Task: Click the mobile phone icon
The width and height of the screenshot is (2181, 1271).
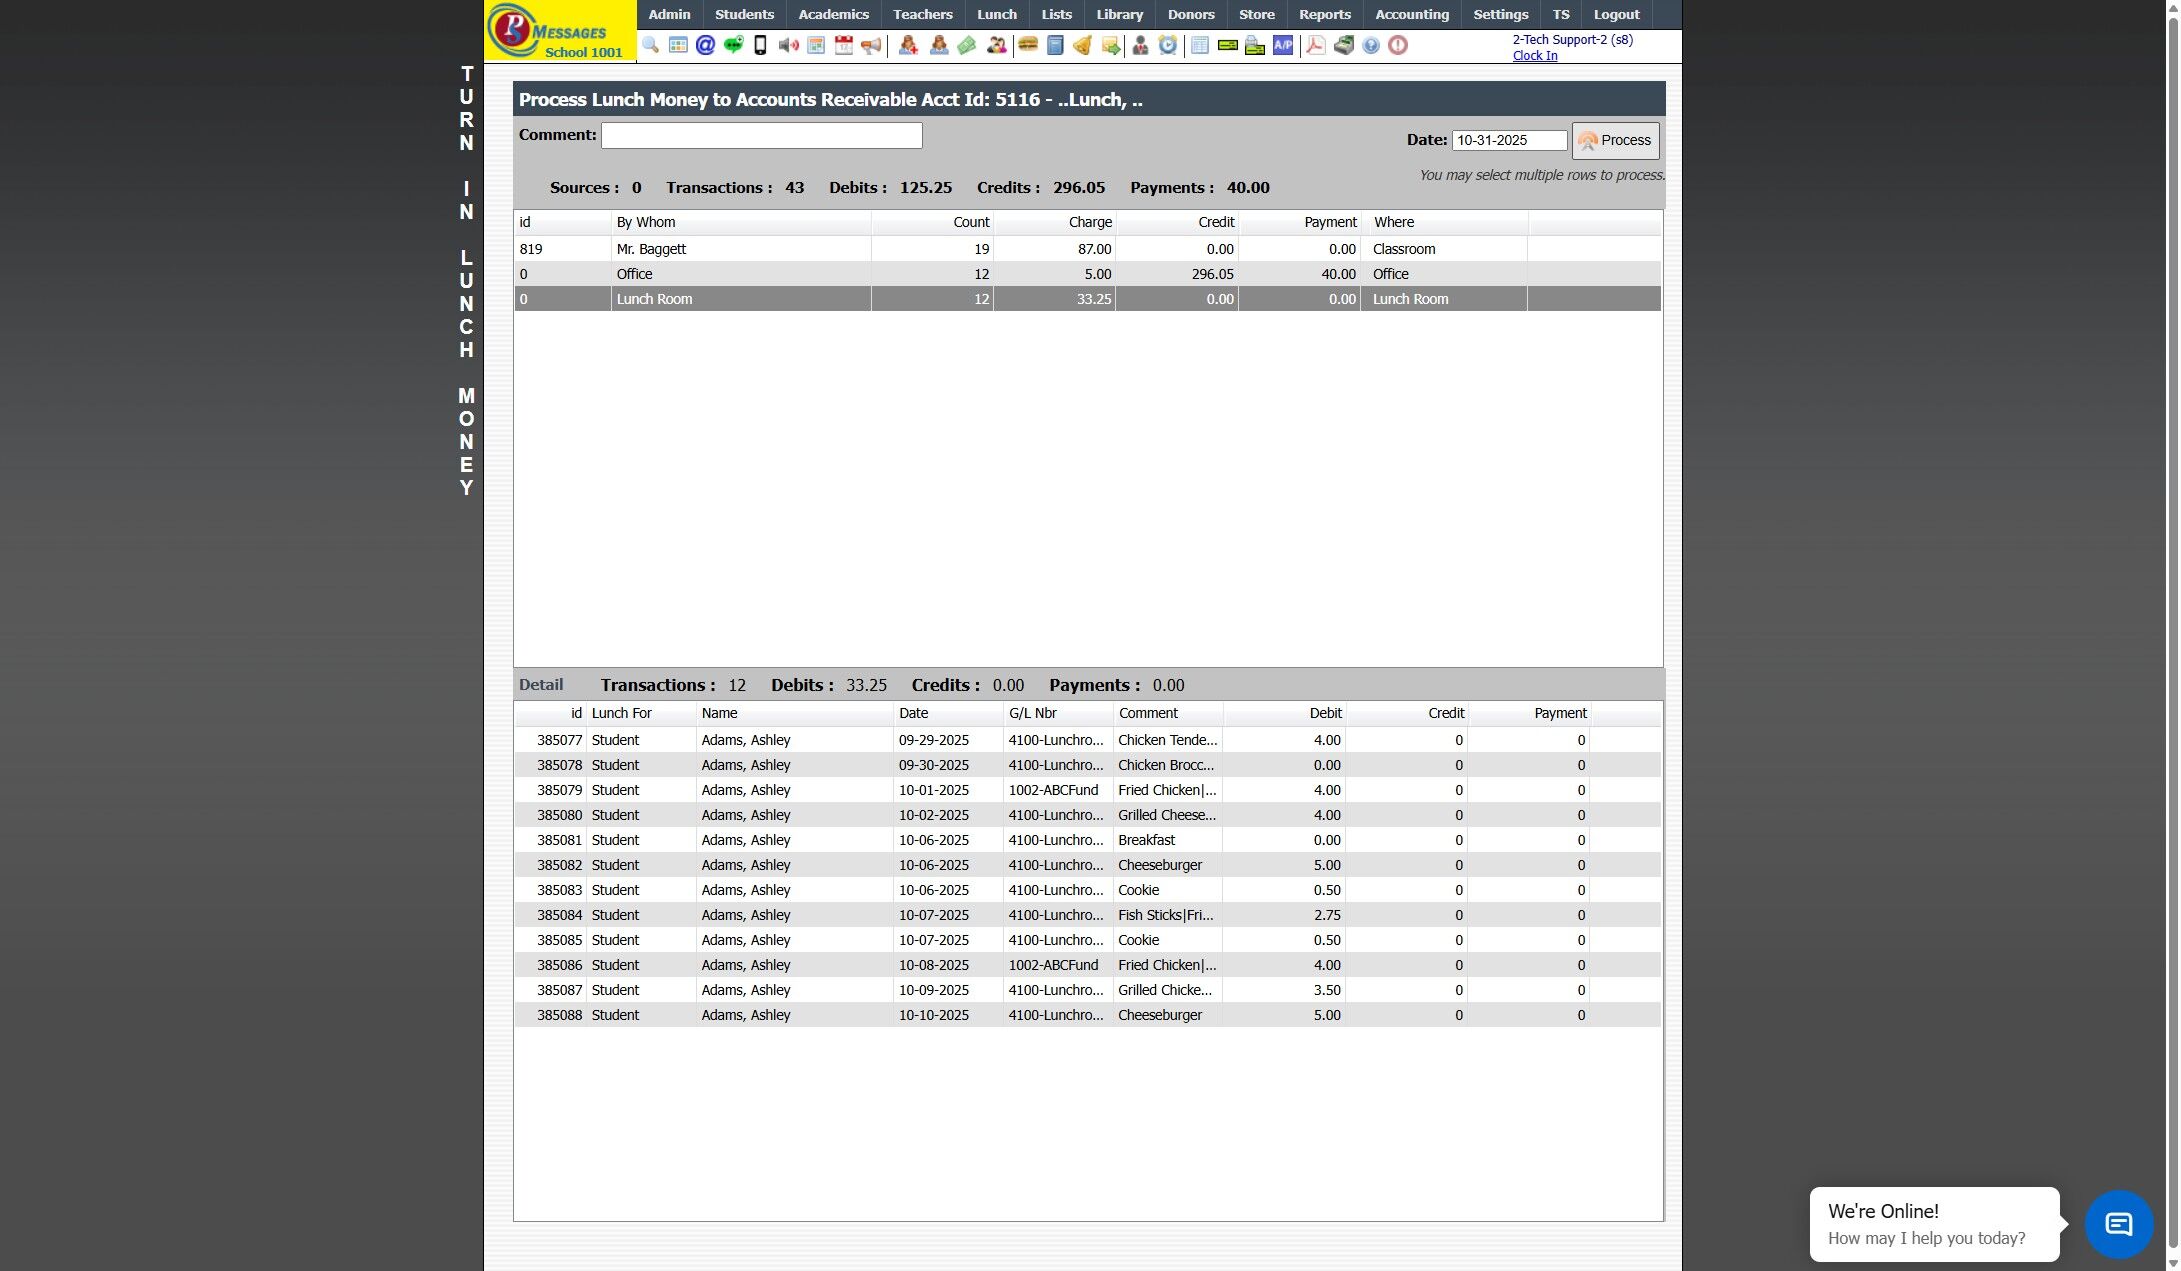Action: [x=760, y=45]
